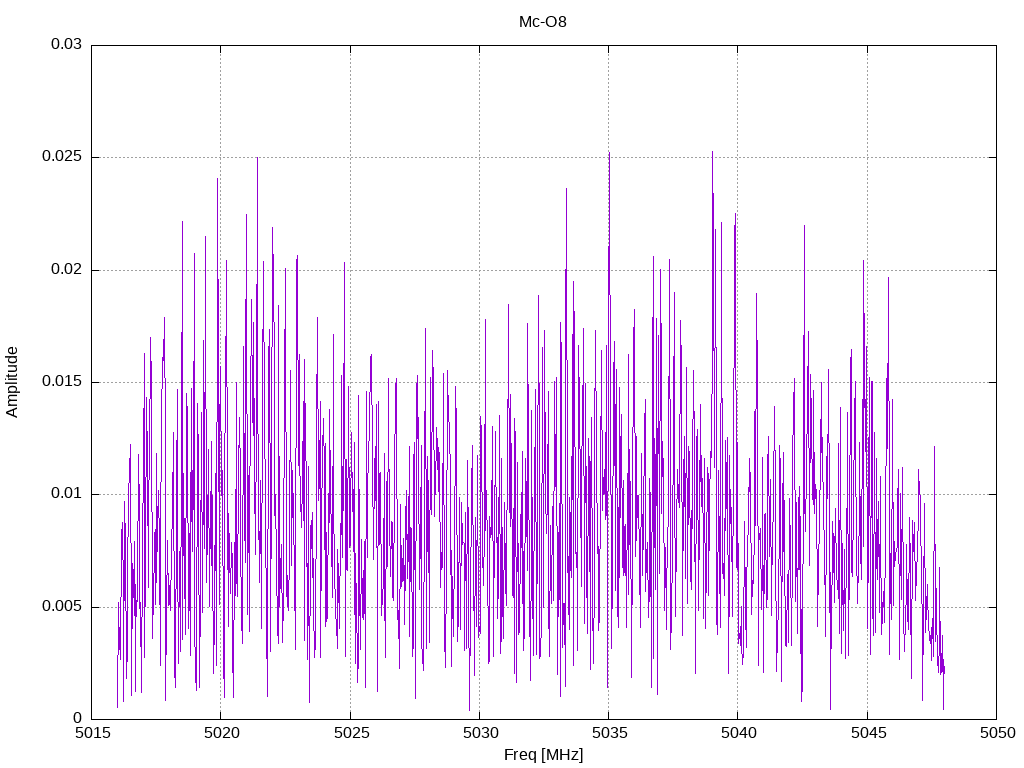The width and height of the screenshot is (1024, 768).
Task: Click the 5040 x-axis tick label
Action: tap(739, 733)
